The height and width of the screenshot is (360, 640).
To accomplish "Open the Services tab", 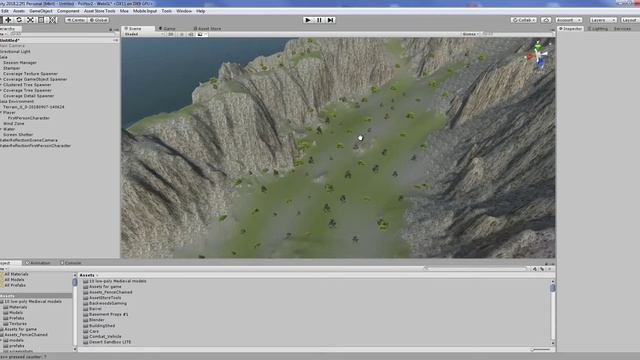I will [x=622, y=29].
